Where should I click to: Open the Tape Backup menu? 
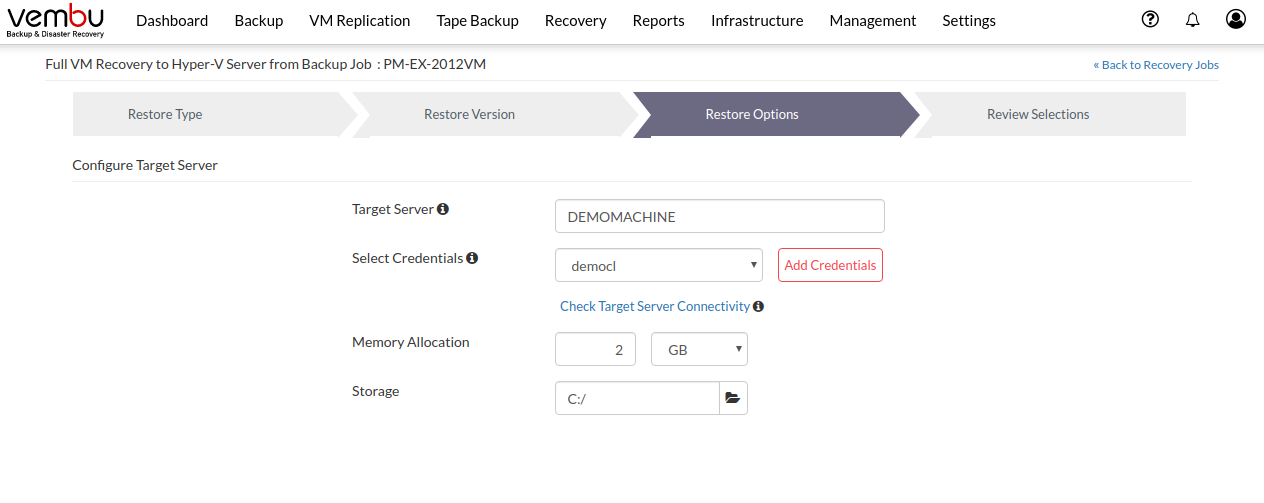478,20
